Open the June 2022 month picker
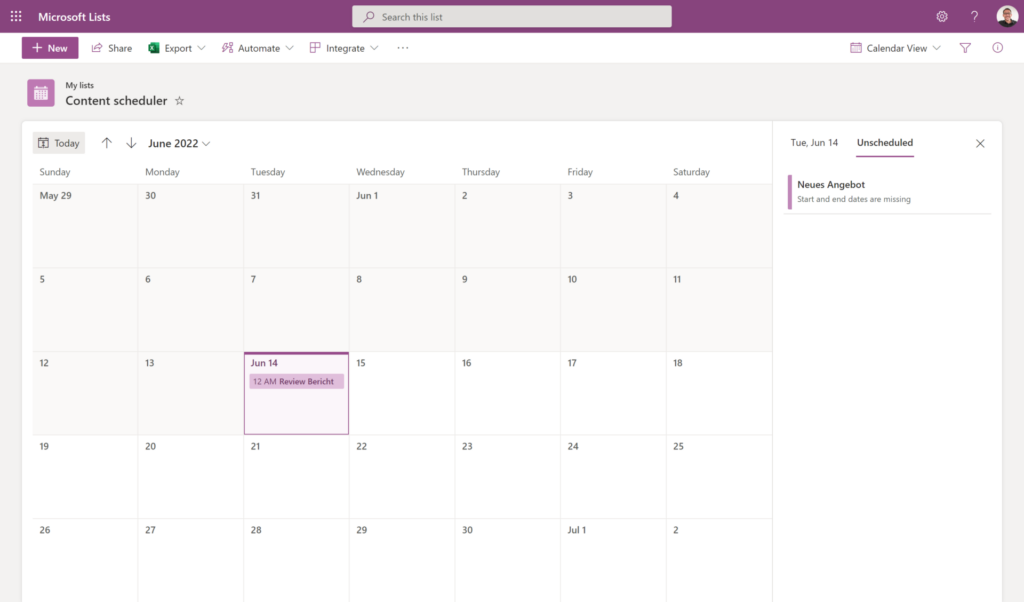 tap(179, 143)
